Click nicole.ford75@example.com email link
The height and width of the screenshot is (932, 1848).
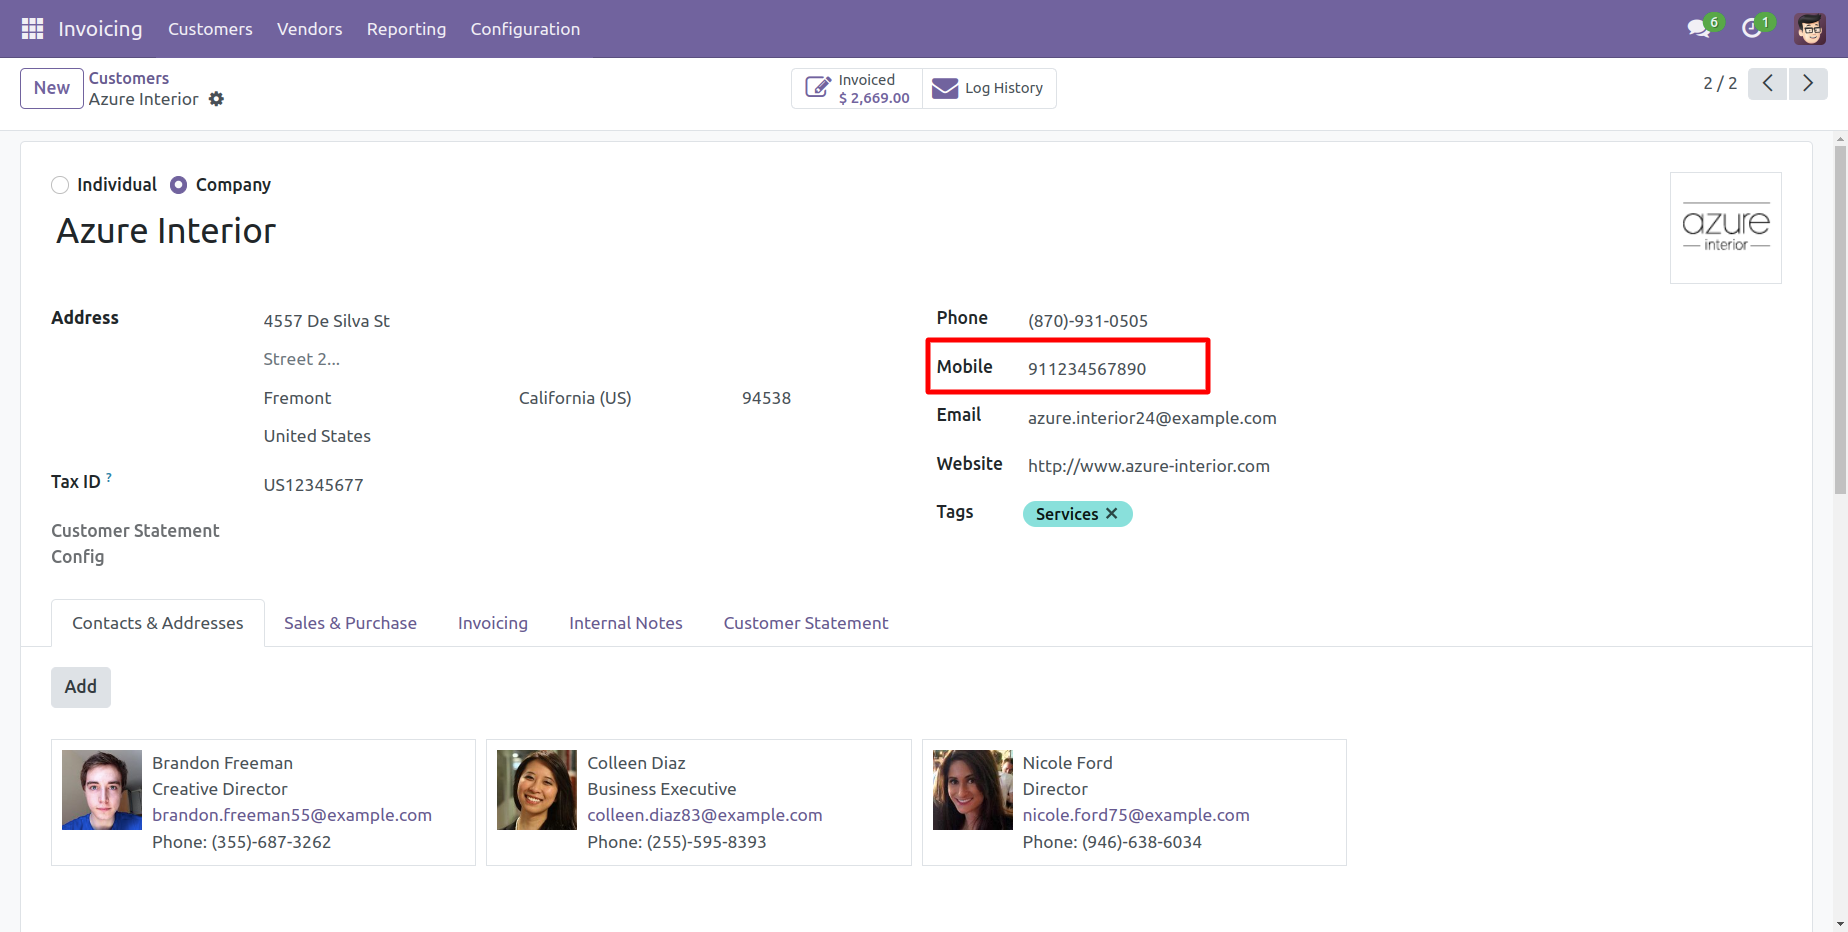1136,815
